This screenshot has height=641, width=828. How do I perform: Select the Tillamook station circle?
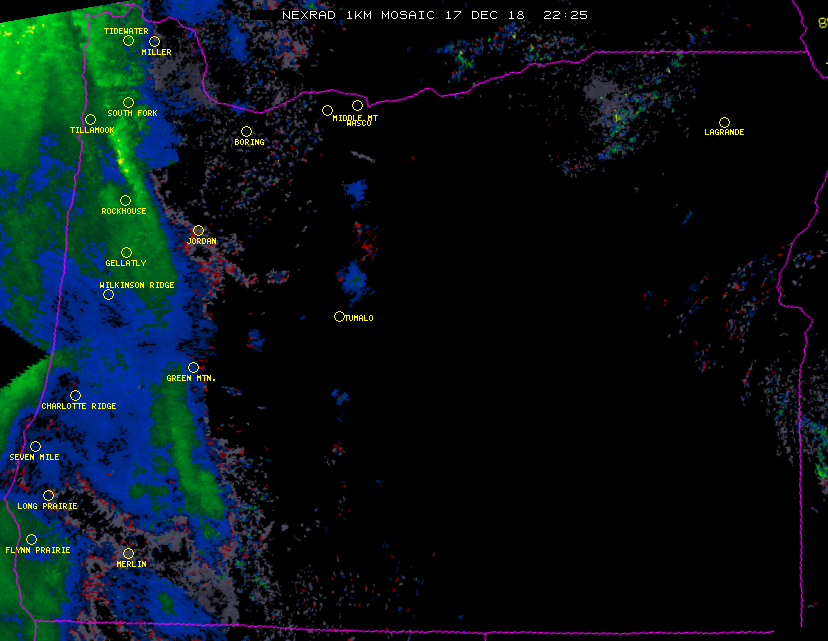pos(90,120)
